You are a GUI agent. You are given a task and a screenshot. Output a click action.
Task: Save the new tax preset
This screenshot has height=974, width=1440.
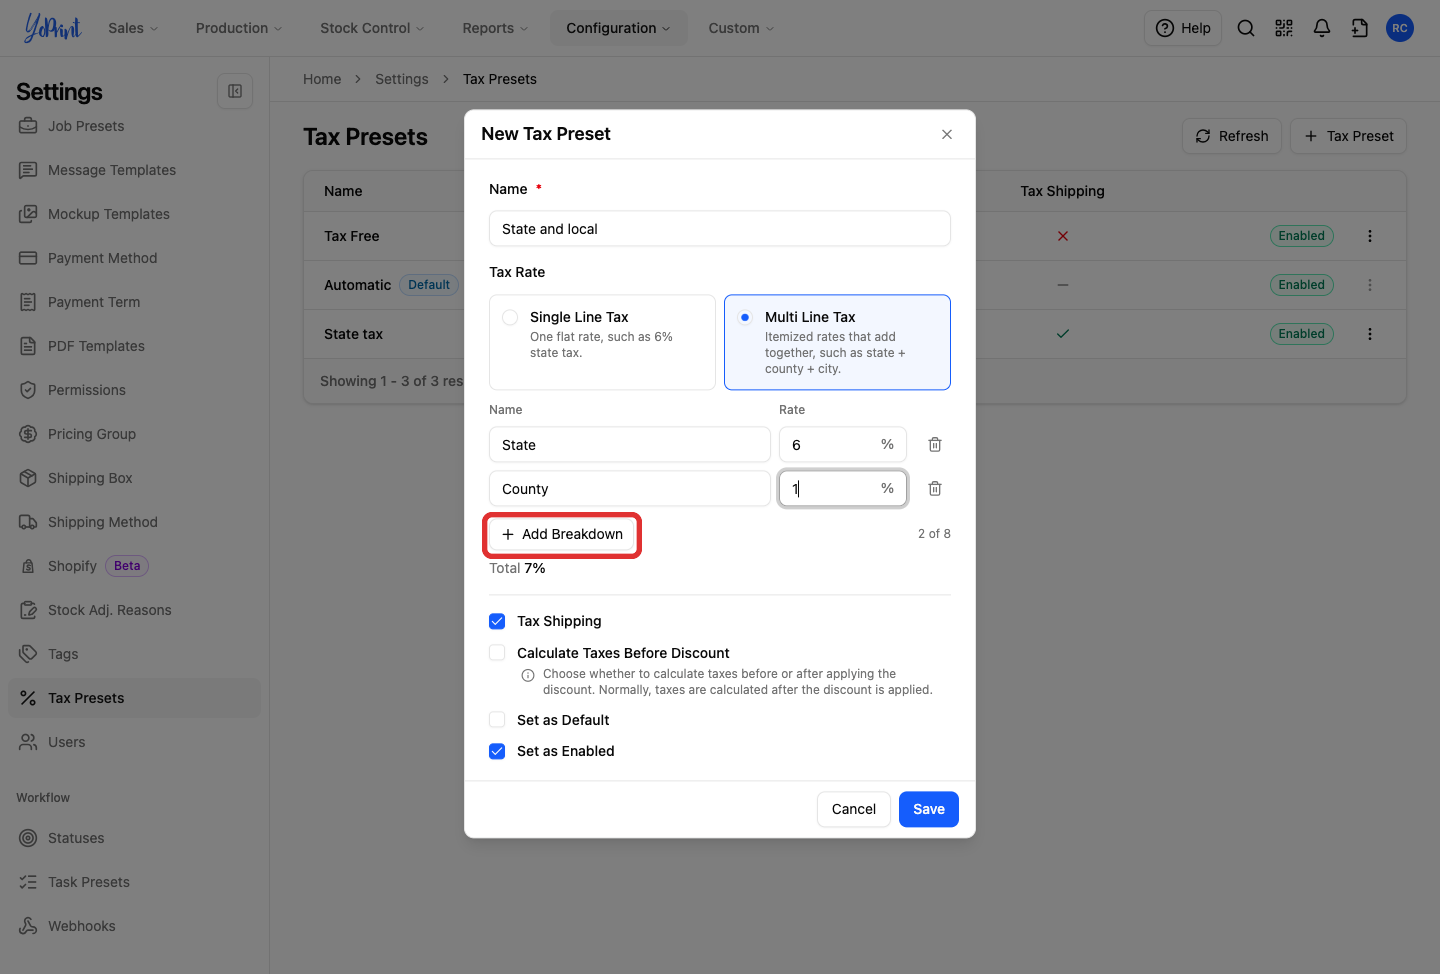tap(929, 809)
